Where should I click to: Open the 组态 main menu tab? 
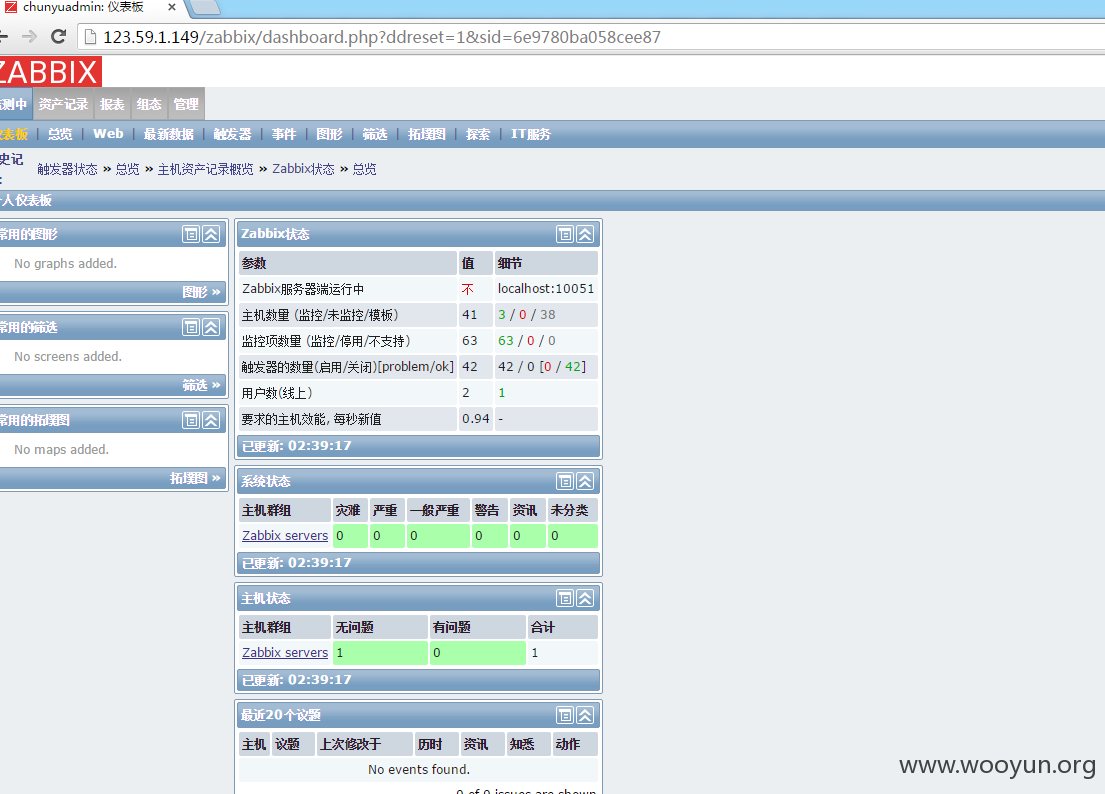point(149,104)
